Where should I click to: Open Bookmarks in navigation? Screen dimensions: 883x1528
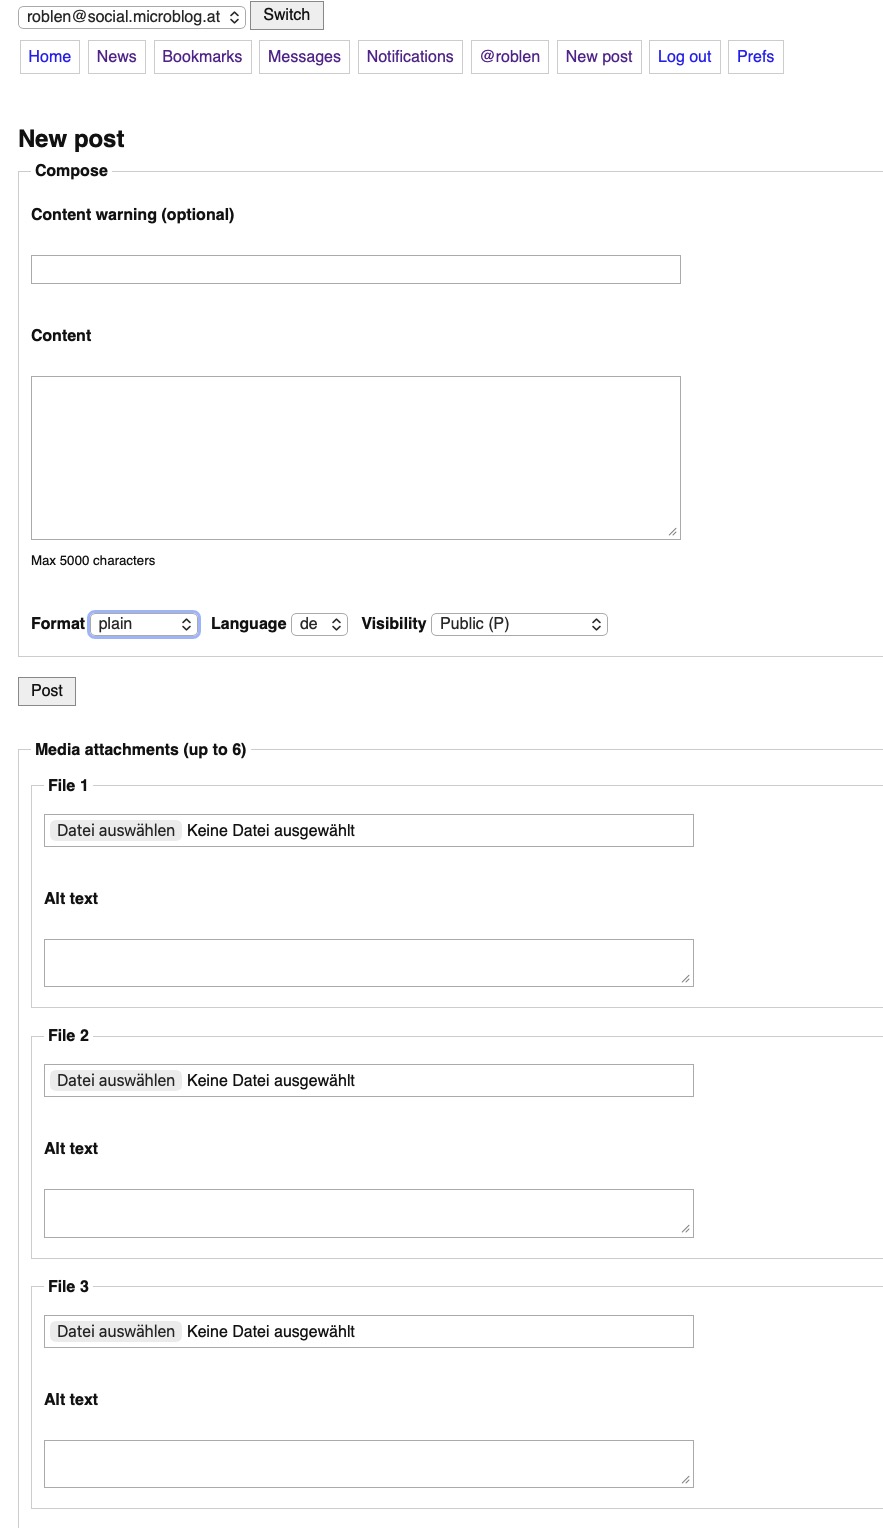(x=202, y=57)
